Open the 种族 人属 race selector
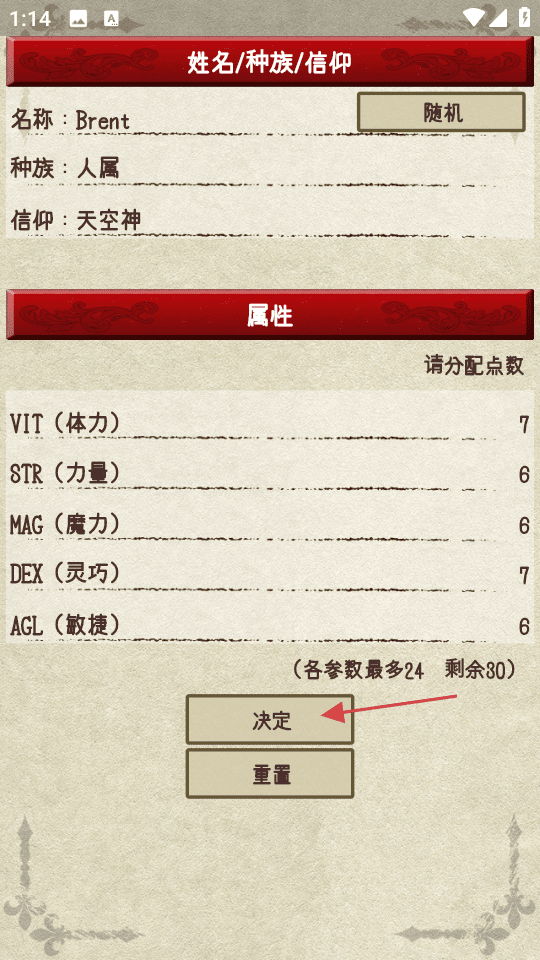 [270, 168]
